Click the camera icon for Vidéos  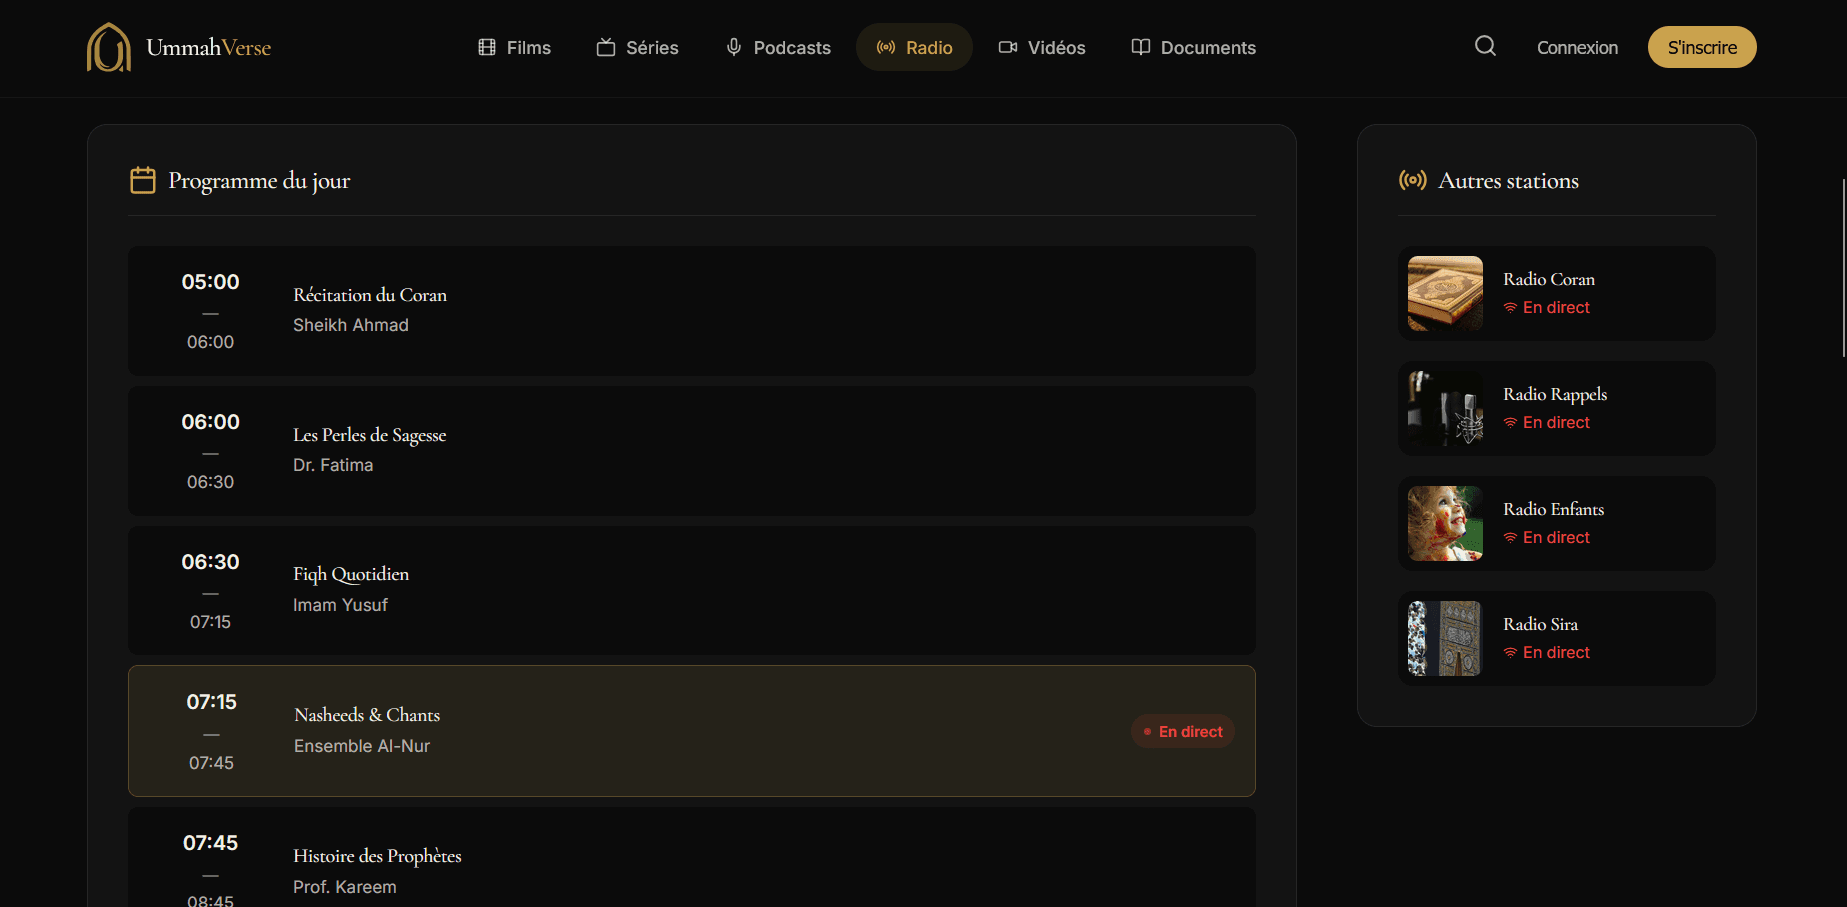point(1007,47)
